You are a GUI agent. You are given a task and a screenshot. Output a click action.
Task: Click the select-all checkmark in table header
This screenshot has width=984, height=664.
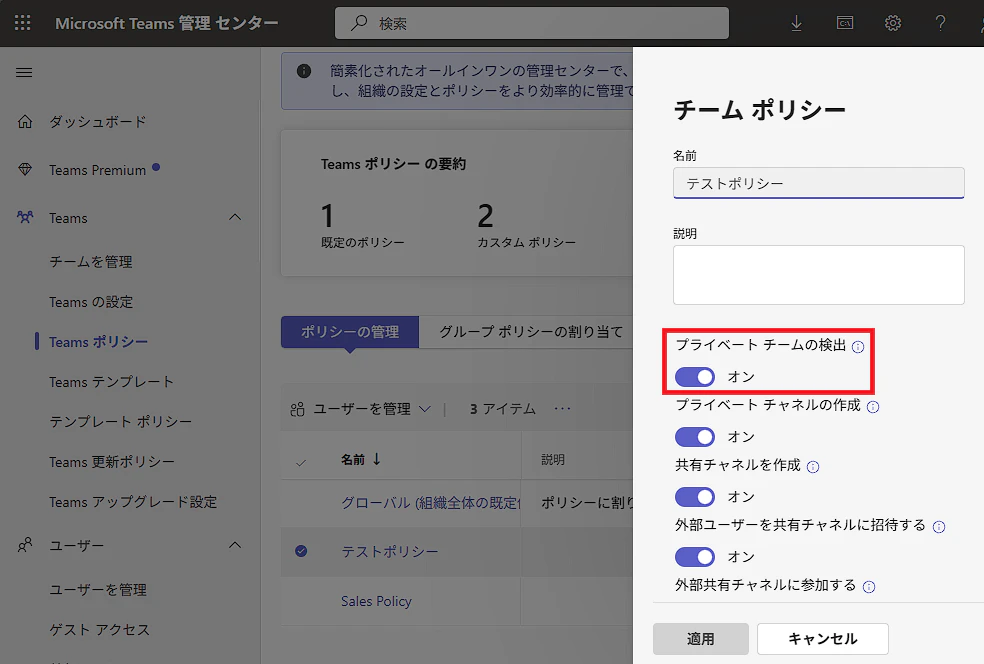coord(301,463)
